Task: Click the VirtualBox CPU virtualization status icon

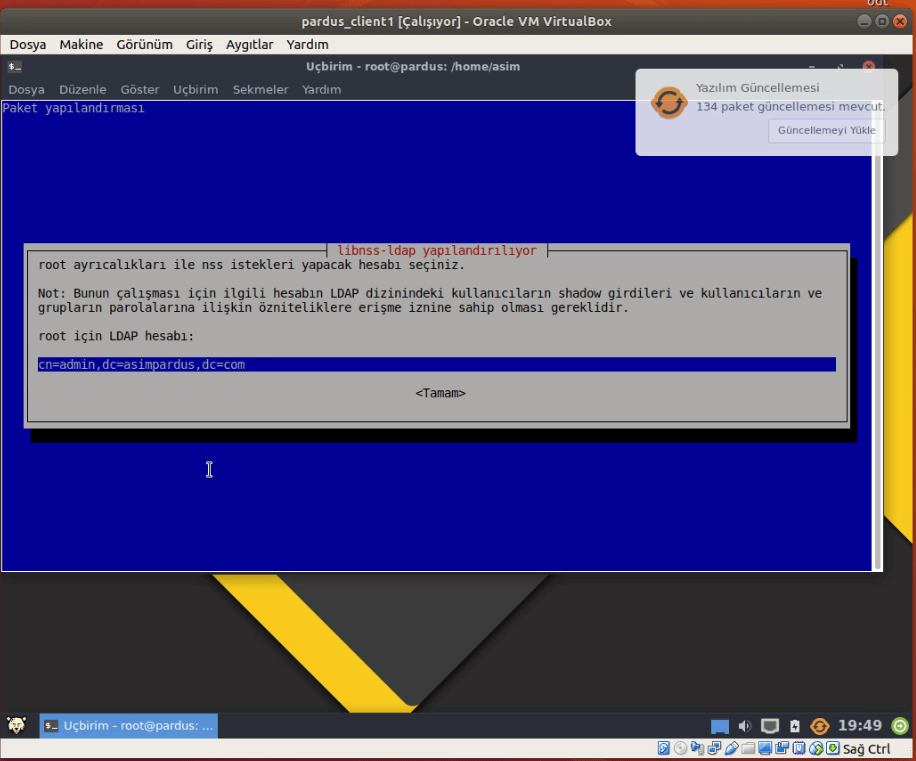Action: pyautogui.click(x=799, y=748)
